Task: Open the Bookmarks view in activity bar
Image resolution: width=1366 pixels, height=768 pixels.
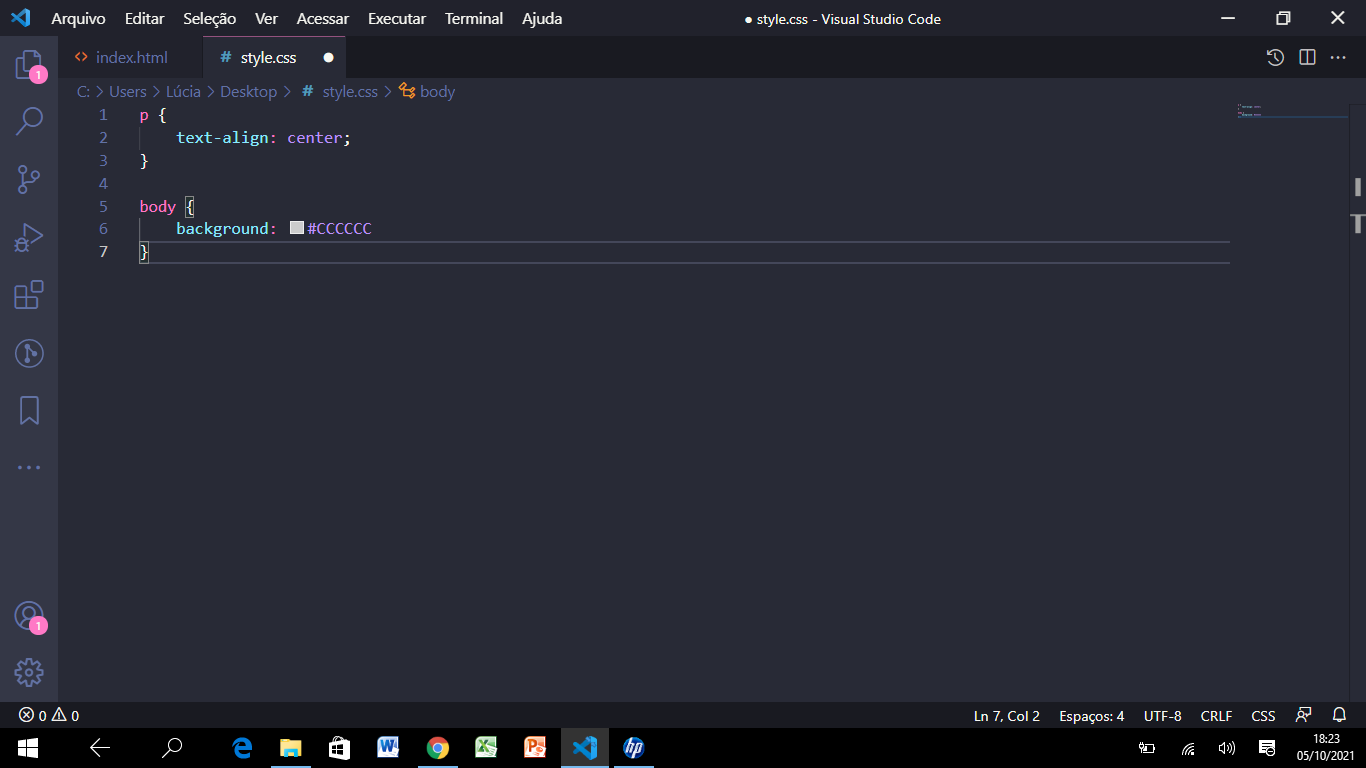Action: point(29,410)
